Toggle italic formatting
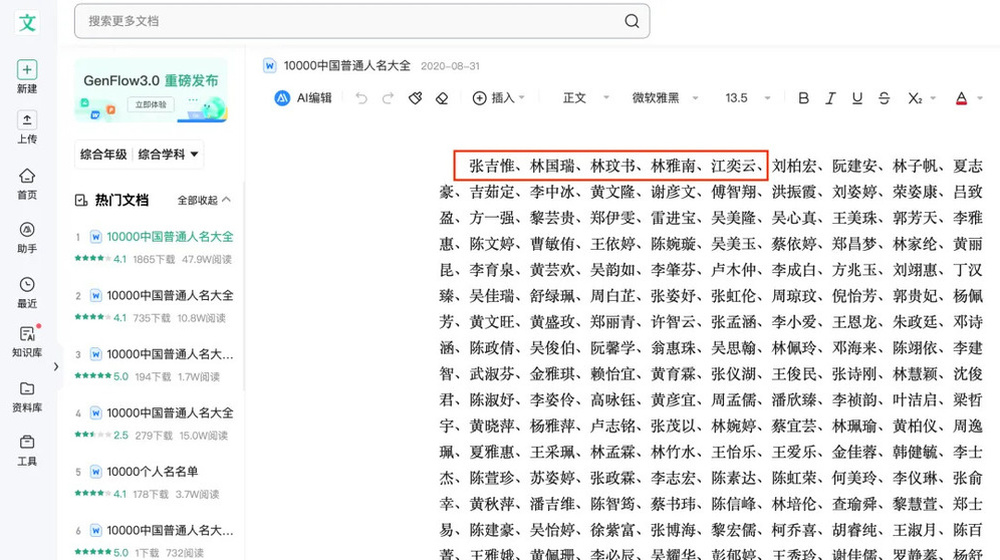This screenshot has height=560, width=1000. (829, 98)
